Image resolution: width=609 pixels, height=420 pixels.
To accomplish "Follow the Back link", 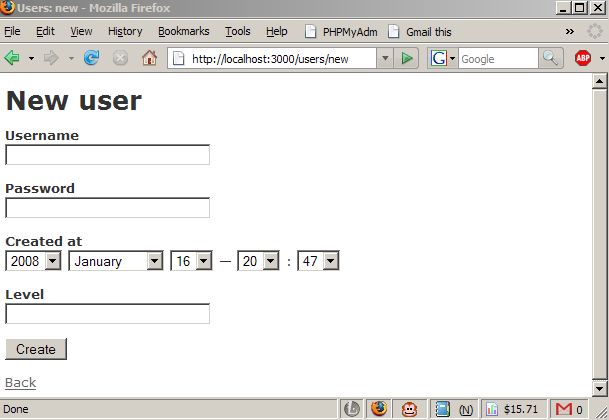I will click(x=20, y=383).
